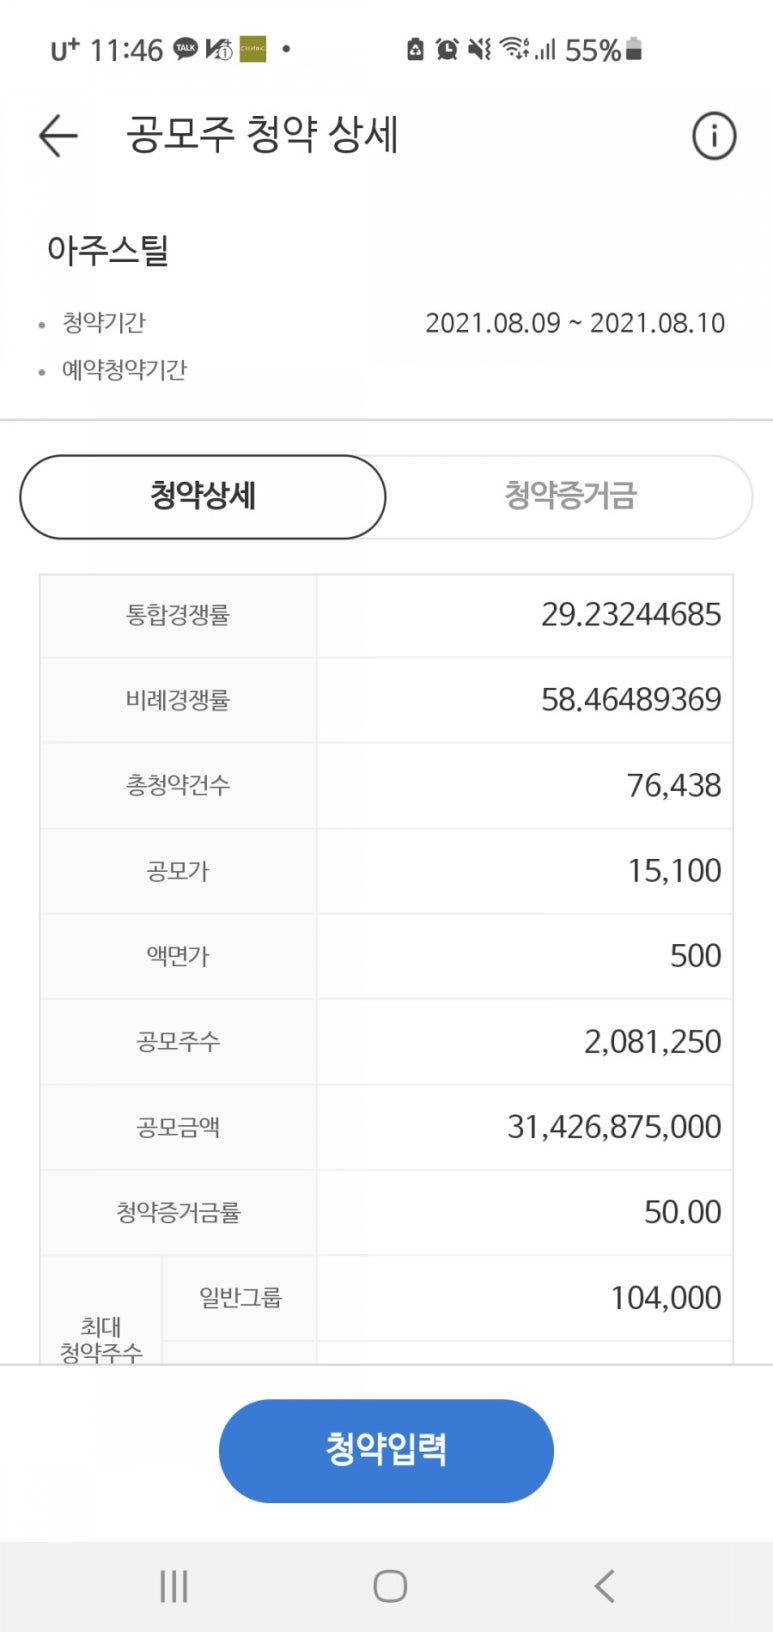Open the info icon in the header

pyautogui.click(x=714, y=136)
